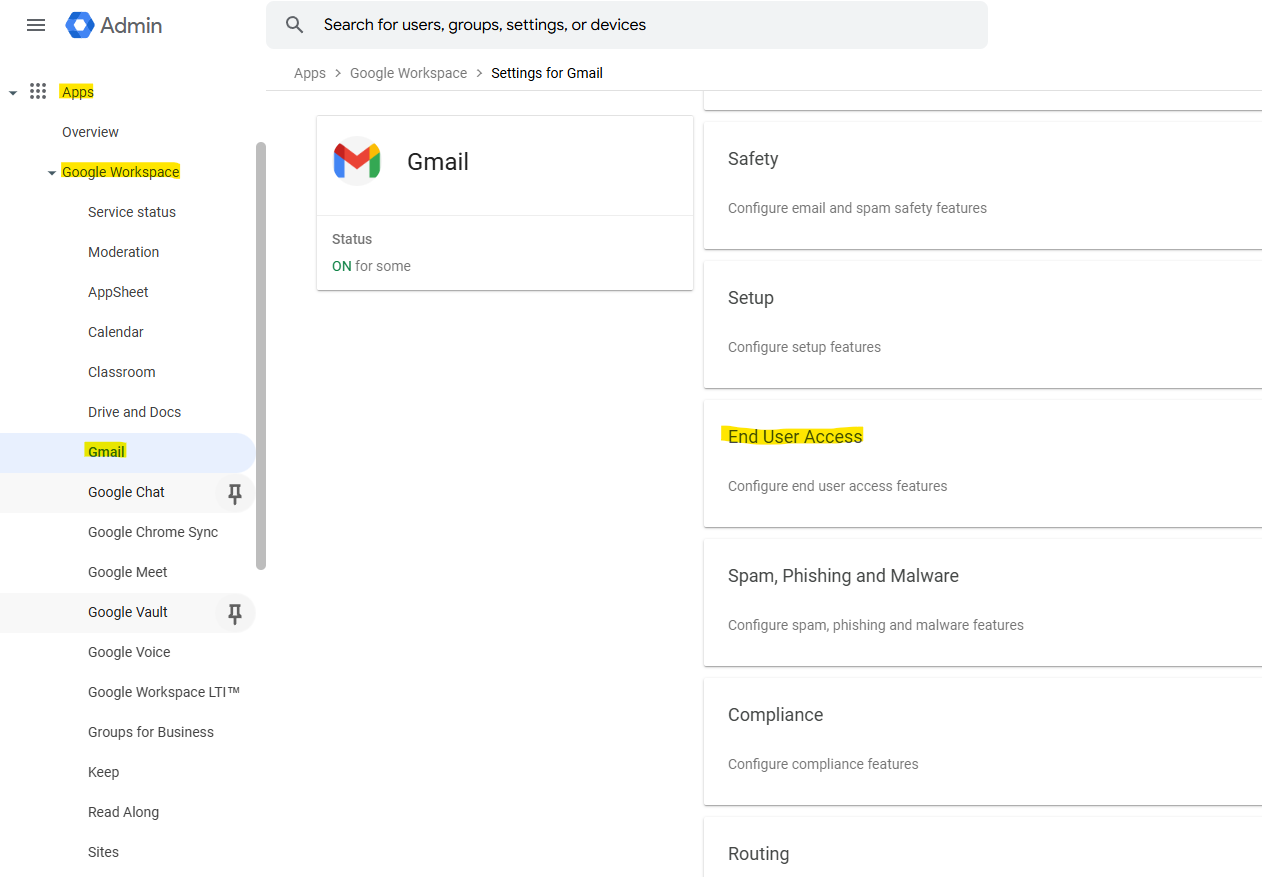Go to Google Workspace breadcrumb link
The image size is (1262, 877).
click(x=408, y=73)
